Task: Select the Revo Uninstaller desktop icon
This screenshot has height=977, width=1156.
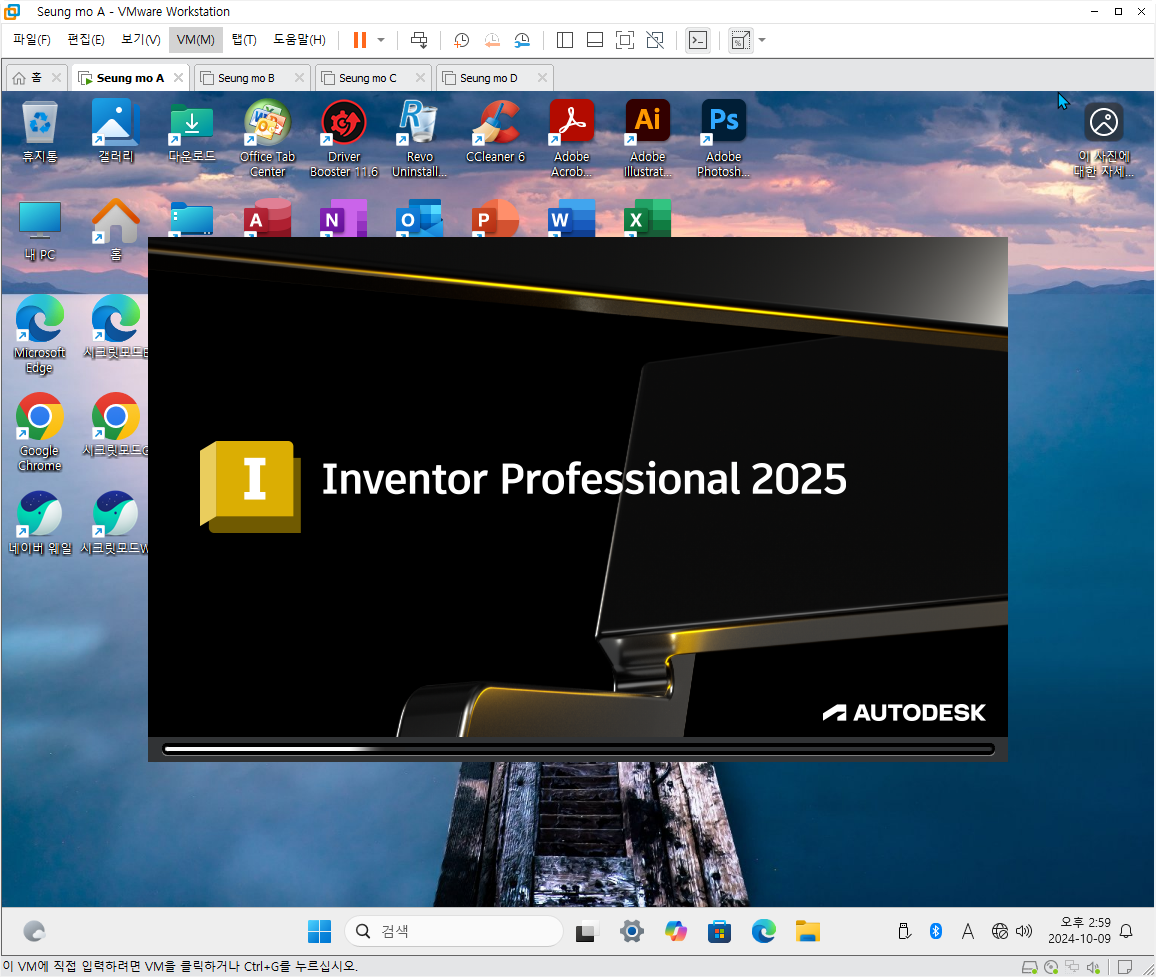Action: pos(419,139)
